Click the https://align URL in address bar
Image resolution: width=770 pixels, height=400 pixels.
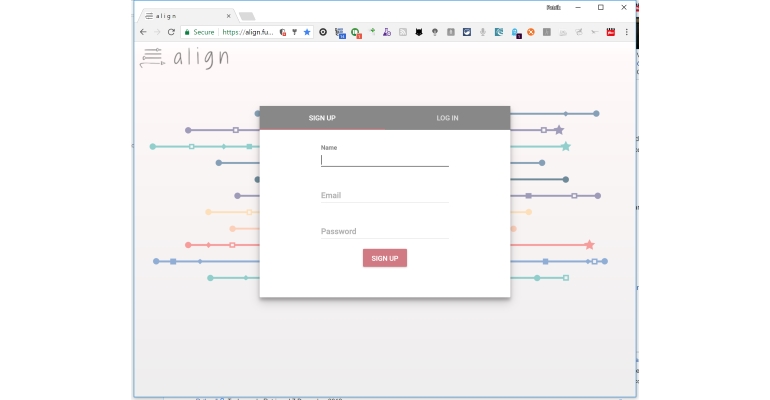click(248, 32)
